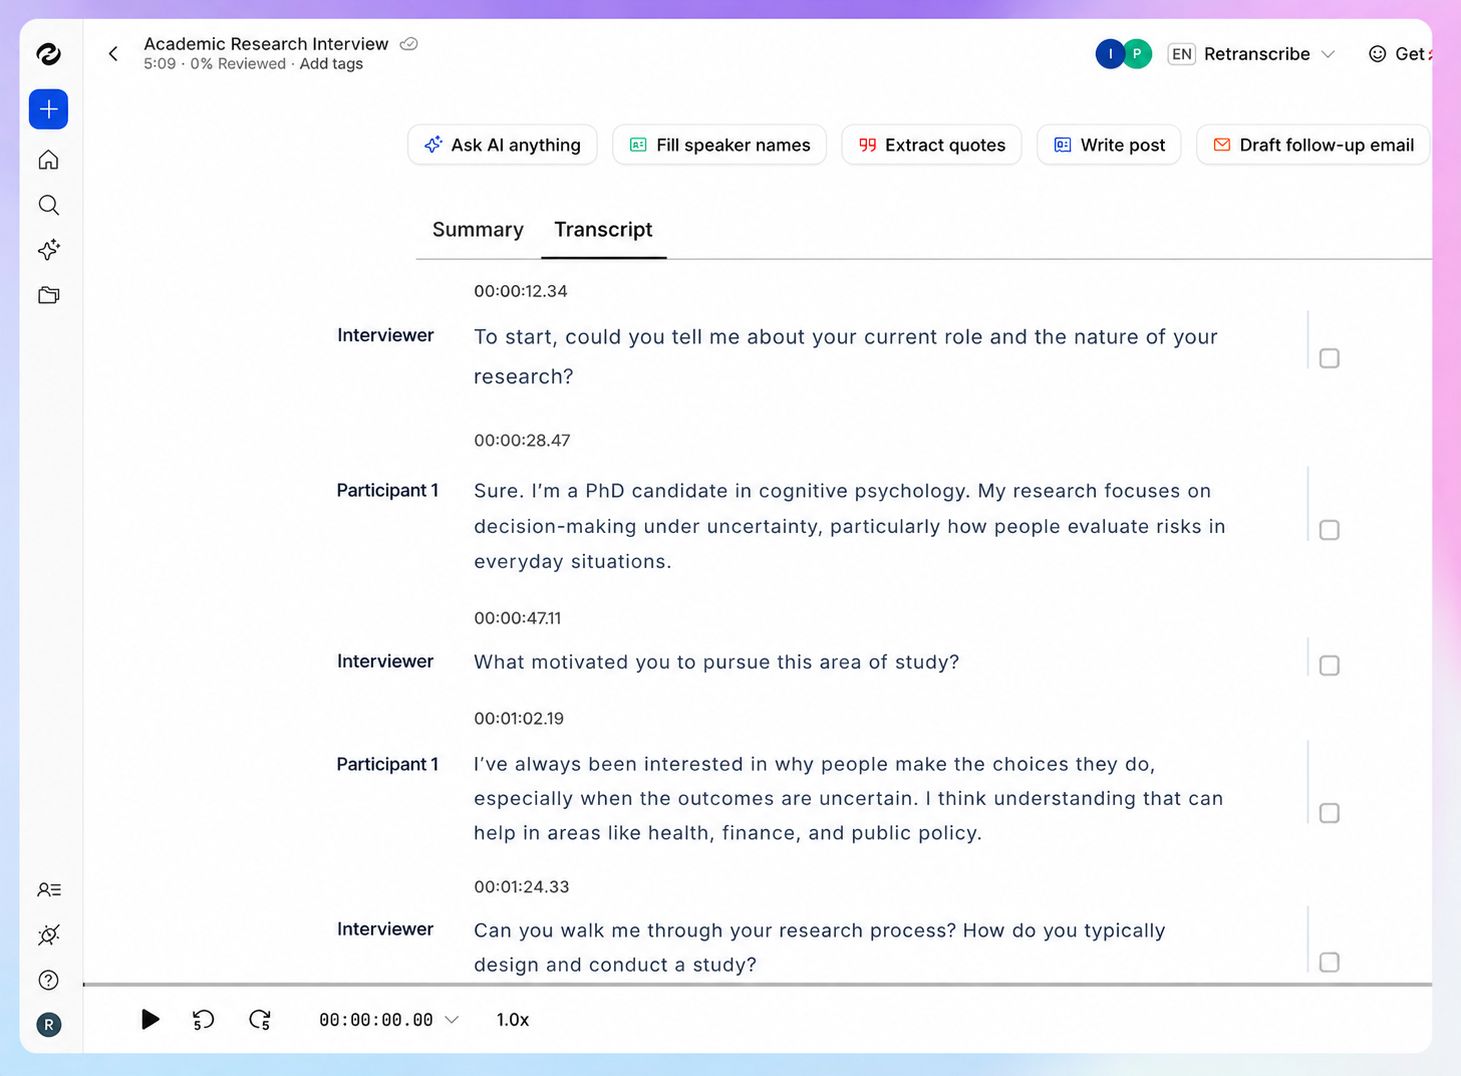
Task: Click the P speaker avatar
Action: (x=1137, y=54)
